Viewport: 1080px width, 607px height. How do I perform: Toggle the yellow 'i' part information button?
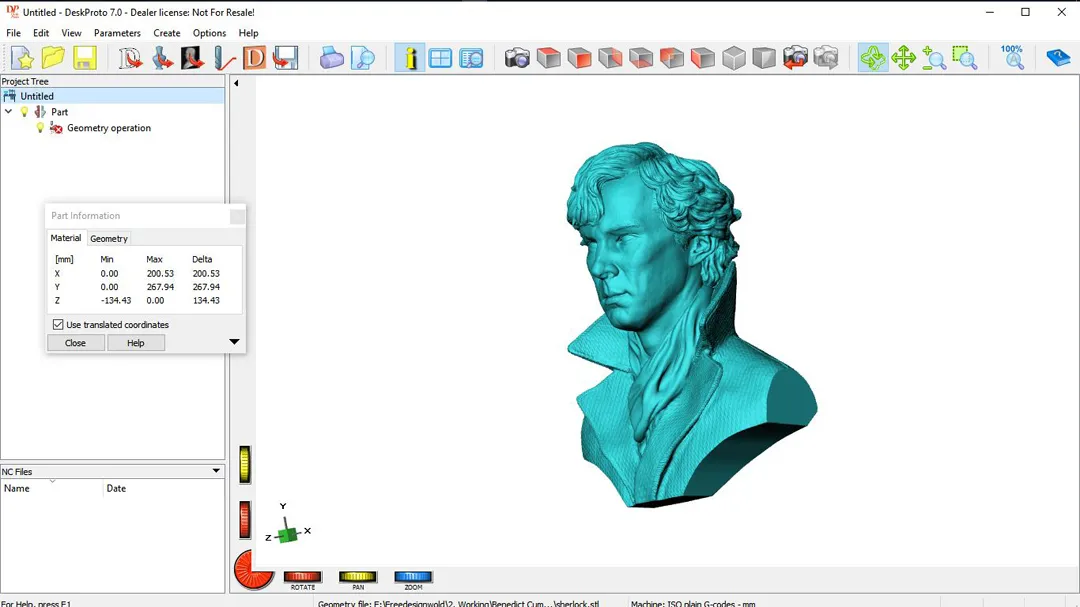point(410,58)
